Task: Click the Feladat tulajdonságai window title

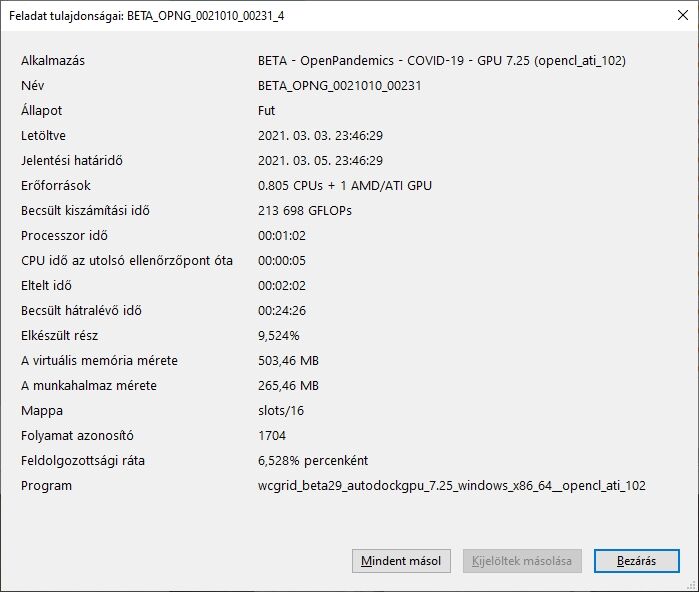Action: tap(147, 16)
